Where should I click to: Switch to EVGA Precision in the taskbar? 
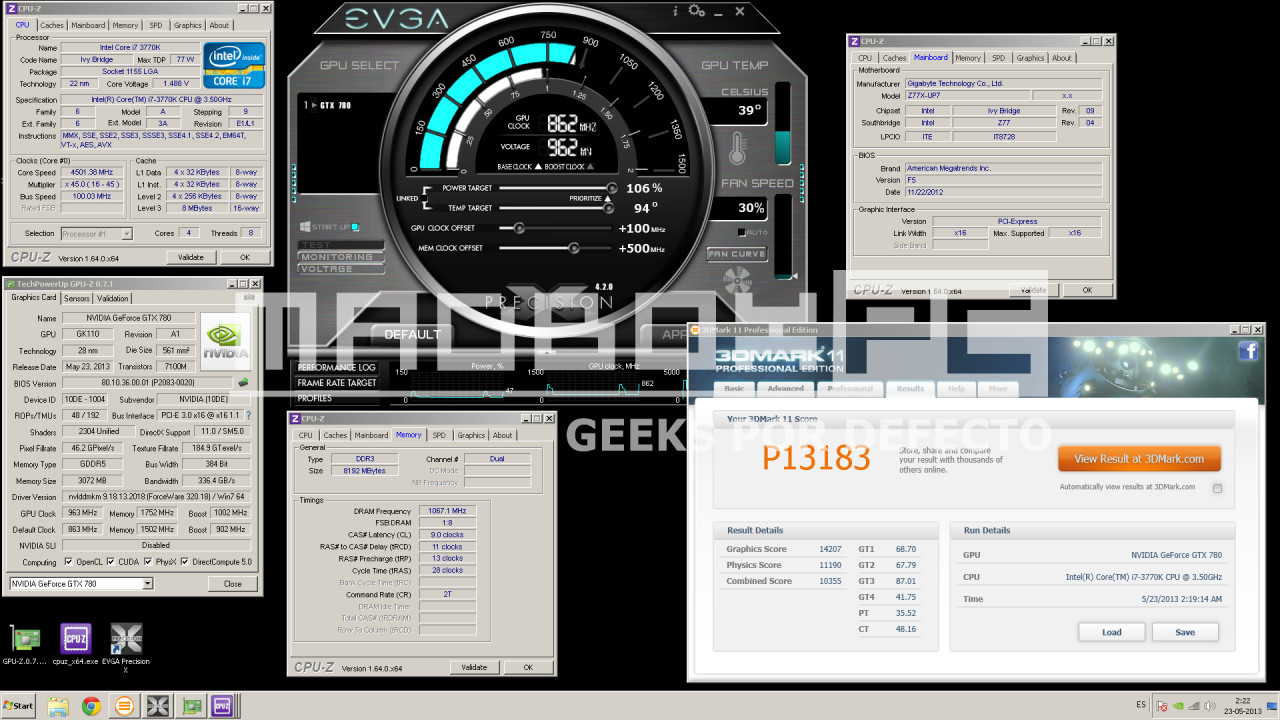pos(157,706)
